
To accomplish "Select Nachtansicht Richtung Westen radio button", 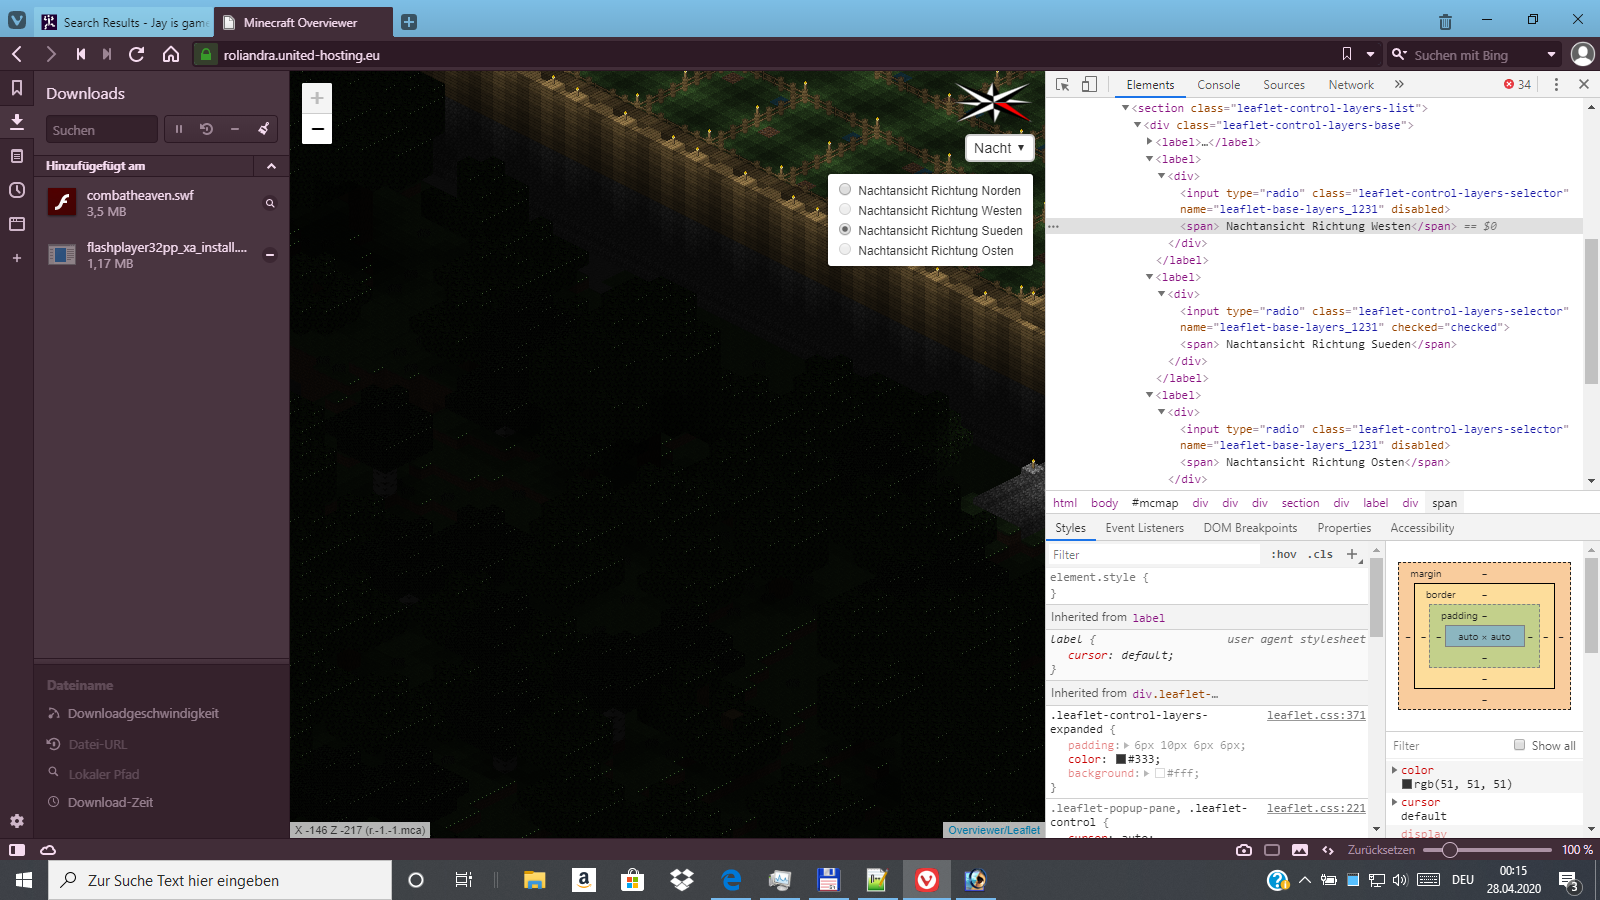I will 845,210.
